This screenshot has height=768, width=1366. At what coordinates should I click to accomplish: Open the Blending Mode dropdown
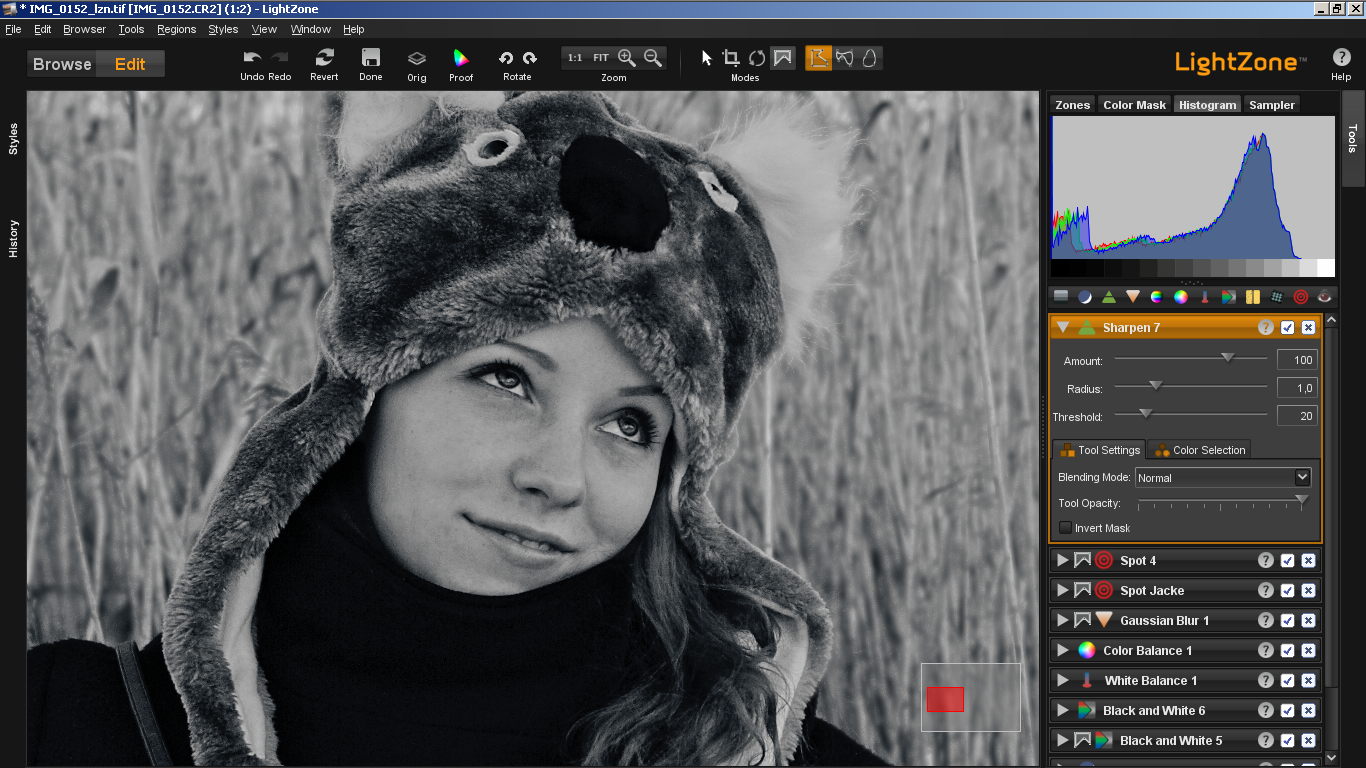tap(1222, 478)
